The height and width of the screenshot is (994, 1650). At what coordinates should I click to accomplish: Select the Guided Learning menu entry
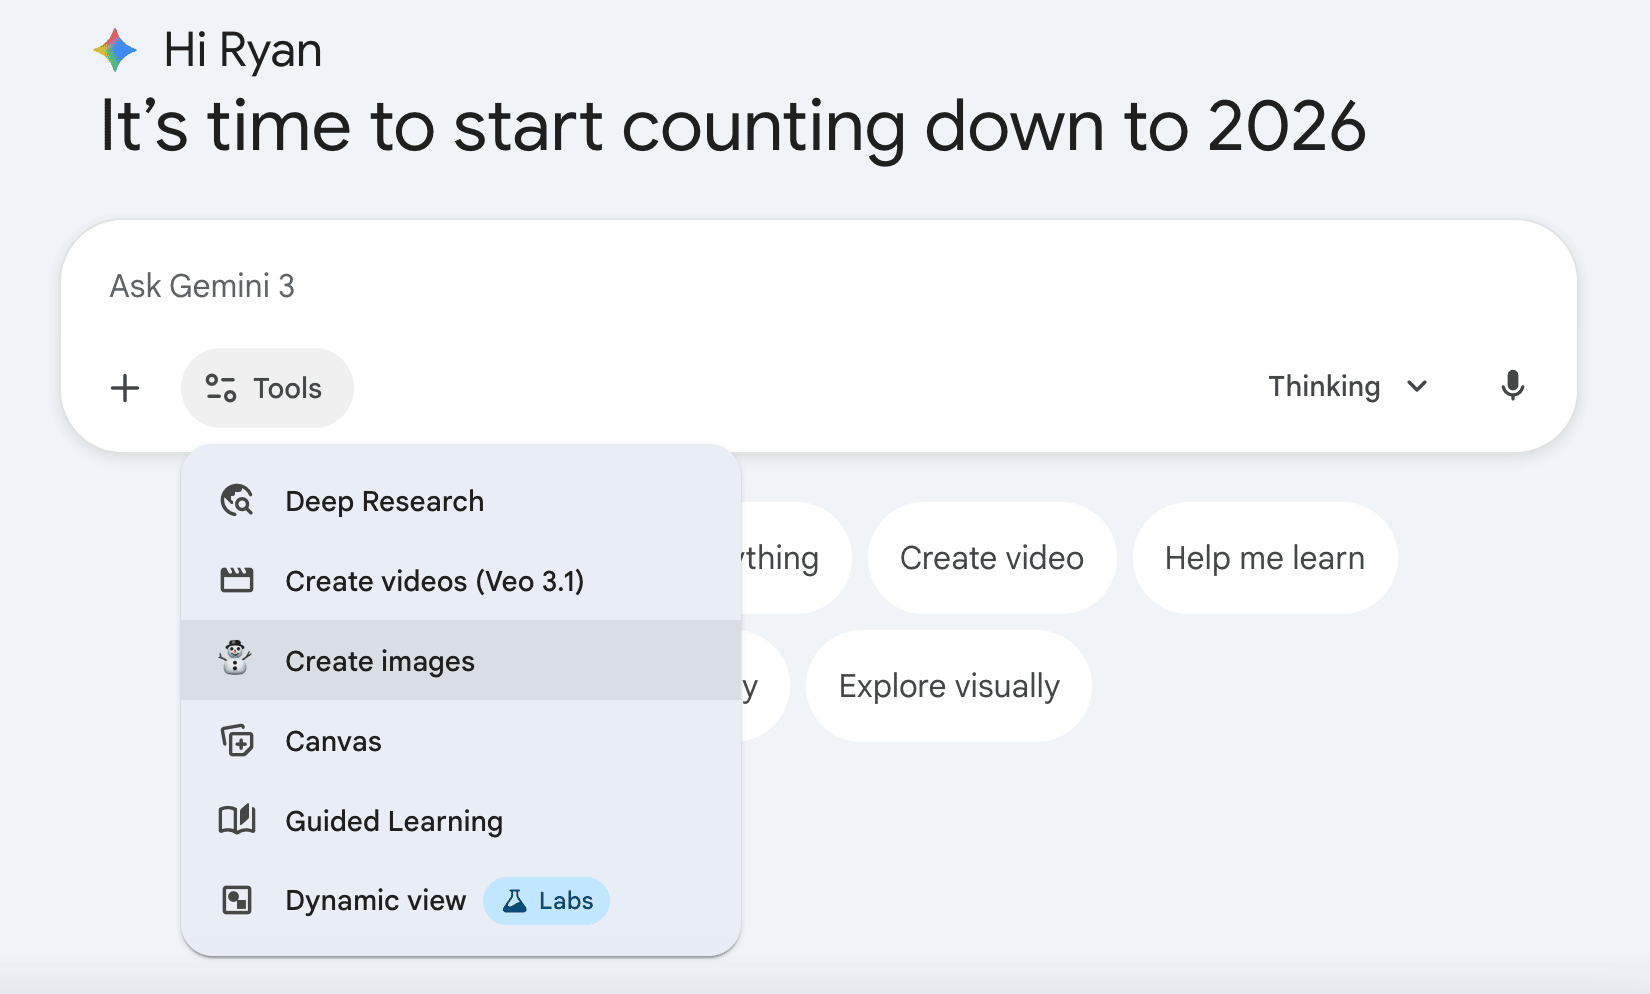394,821
